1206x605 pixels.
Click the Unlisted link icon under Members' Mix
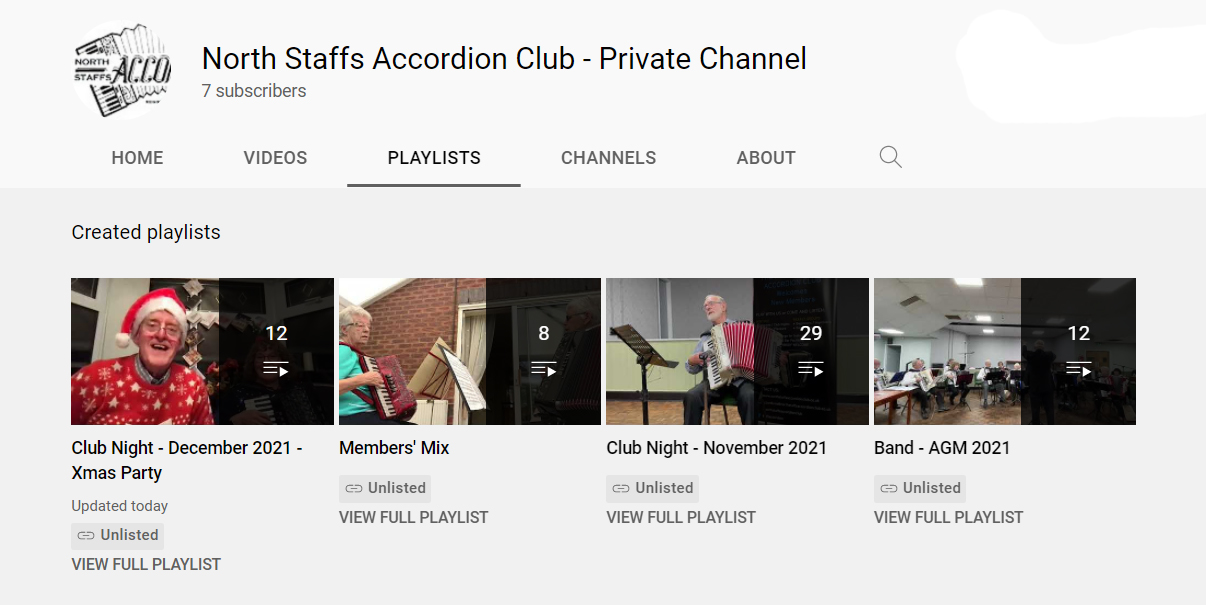click(353, 488)
